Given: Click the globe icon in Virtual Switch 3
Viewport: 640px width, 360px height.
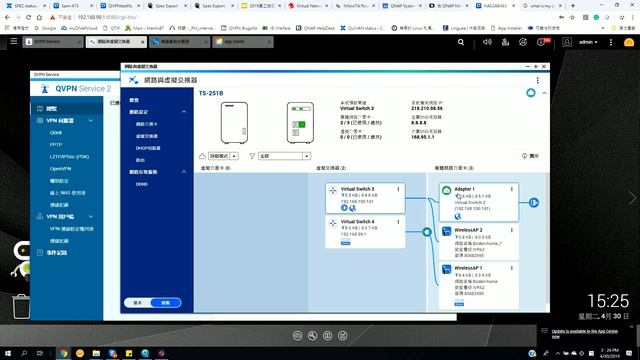Looking at the screenshot, I should 352,208.
